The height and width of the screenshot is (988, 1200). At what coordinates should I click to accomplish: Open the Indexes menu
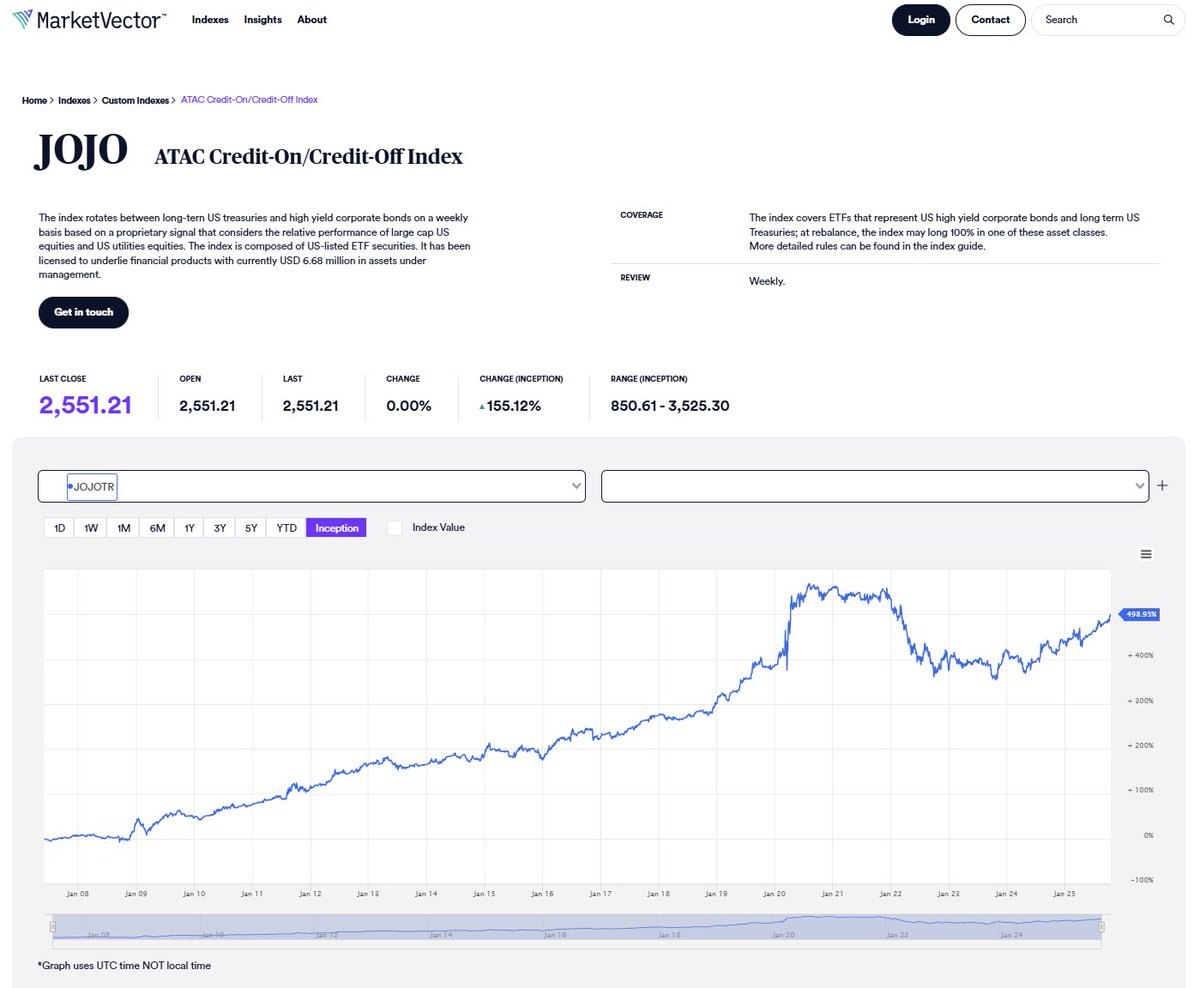[210, 20]
